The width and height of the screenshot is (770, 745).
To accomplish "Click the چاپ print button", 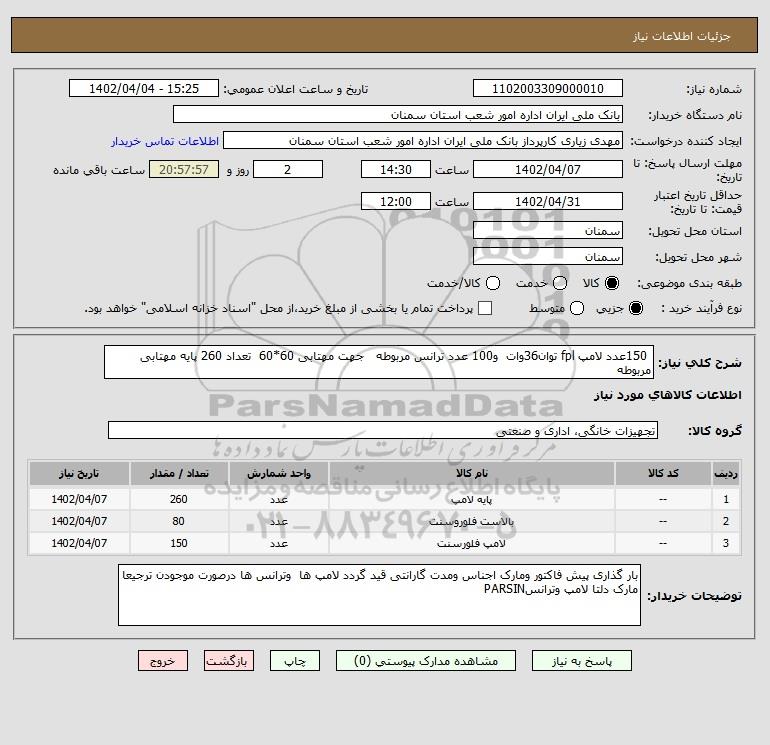I will click(x=295, y=661).
